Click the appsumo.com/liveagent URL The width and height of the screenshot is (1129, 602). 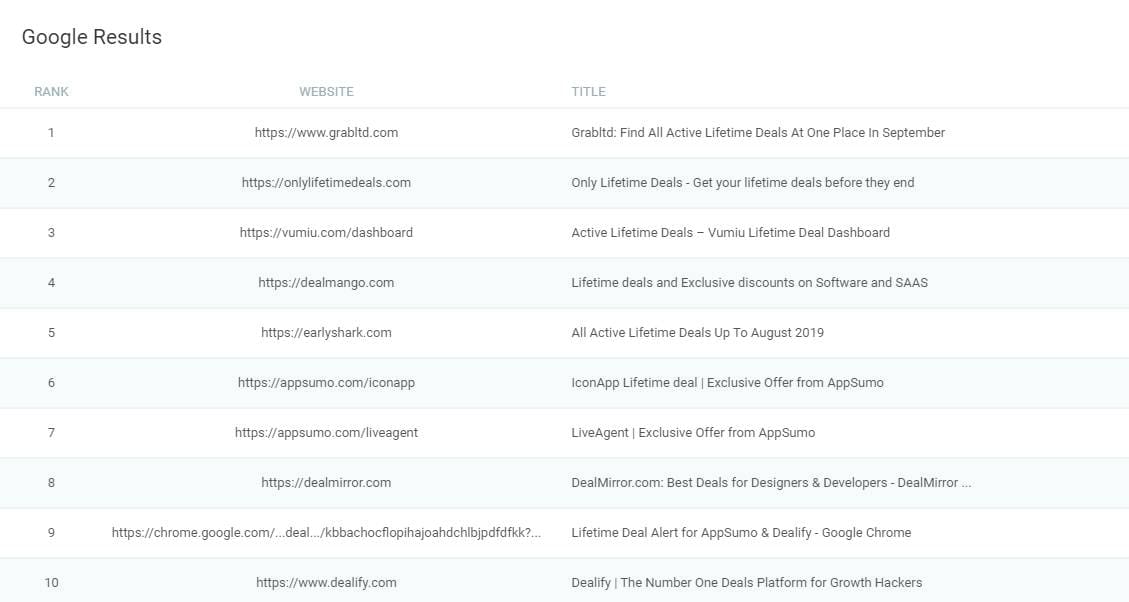tap(326, 432)
